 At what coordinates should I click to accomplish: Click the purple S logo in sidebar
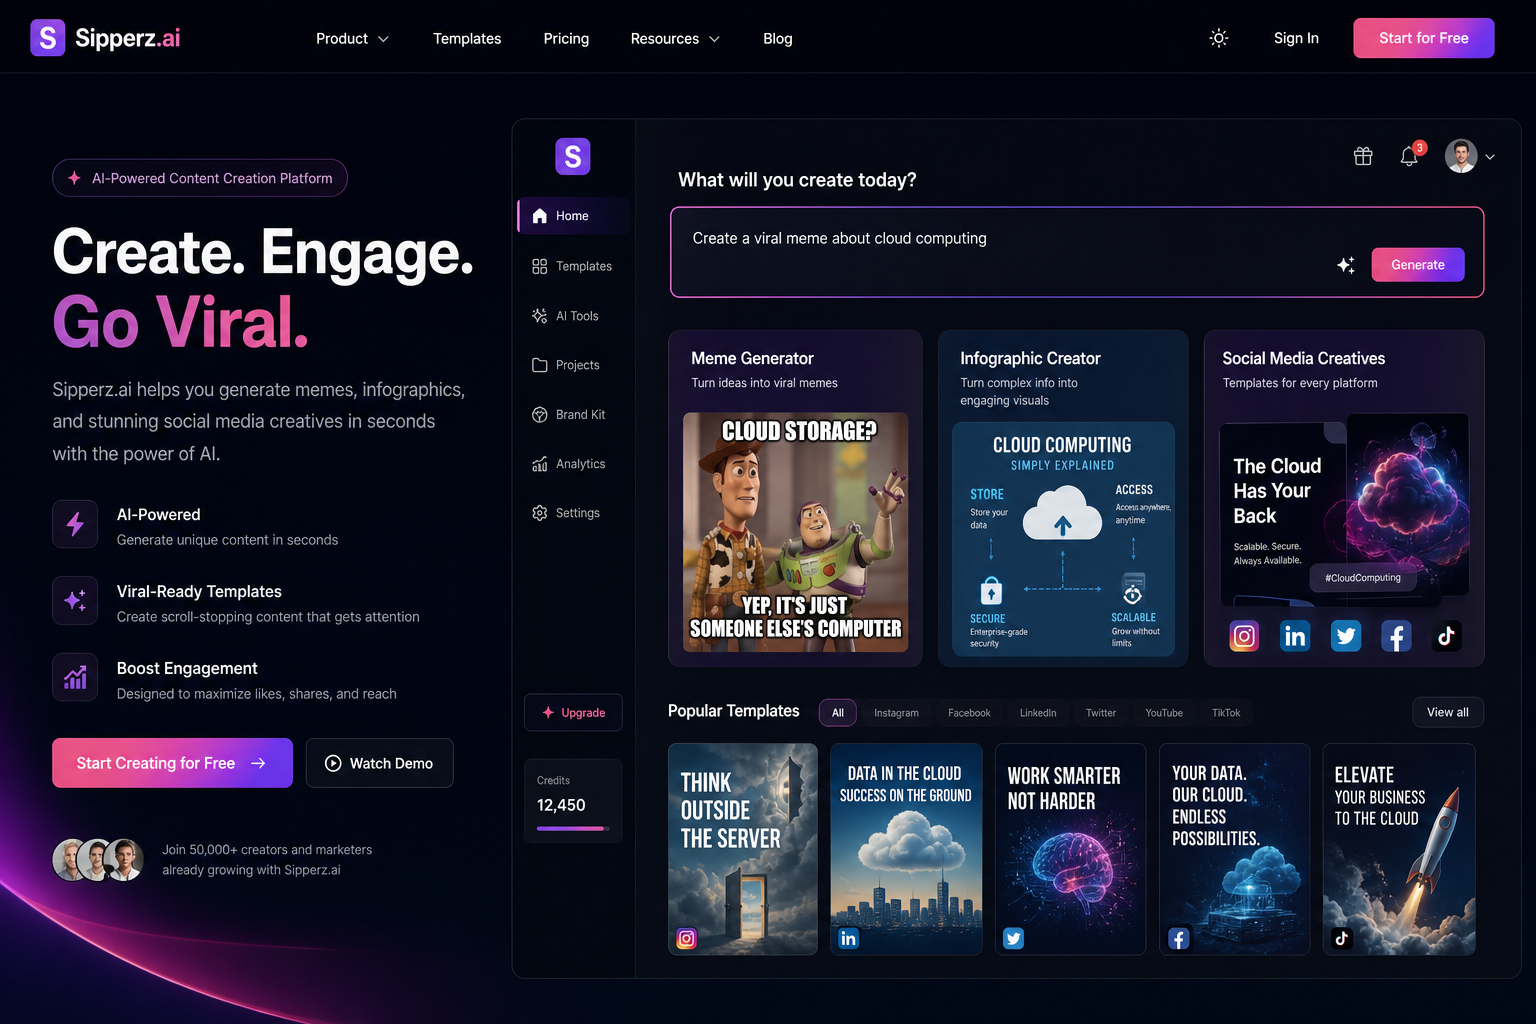coord(573,156)
